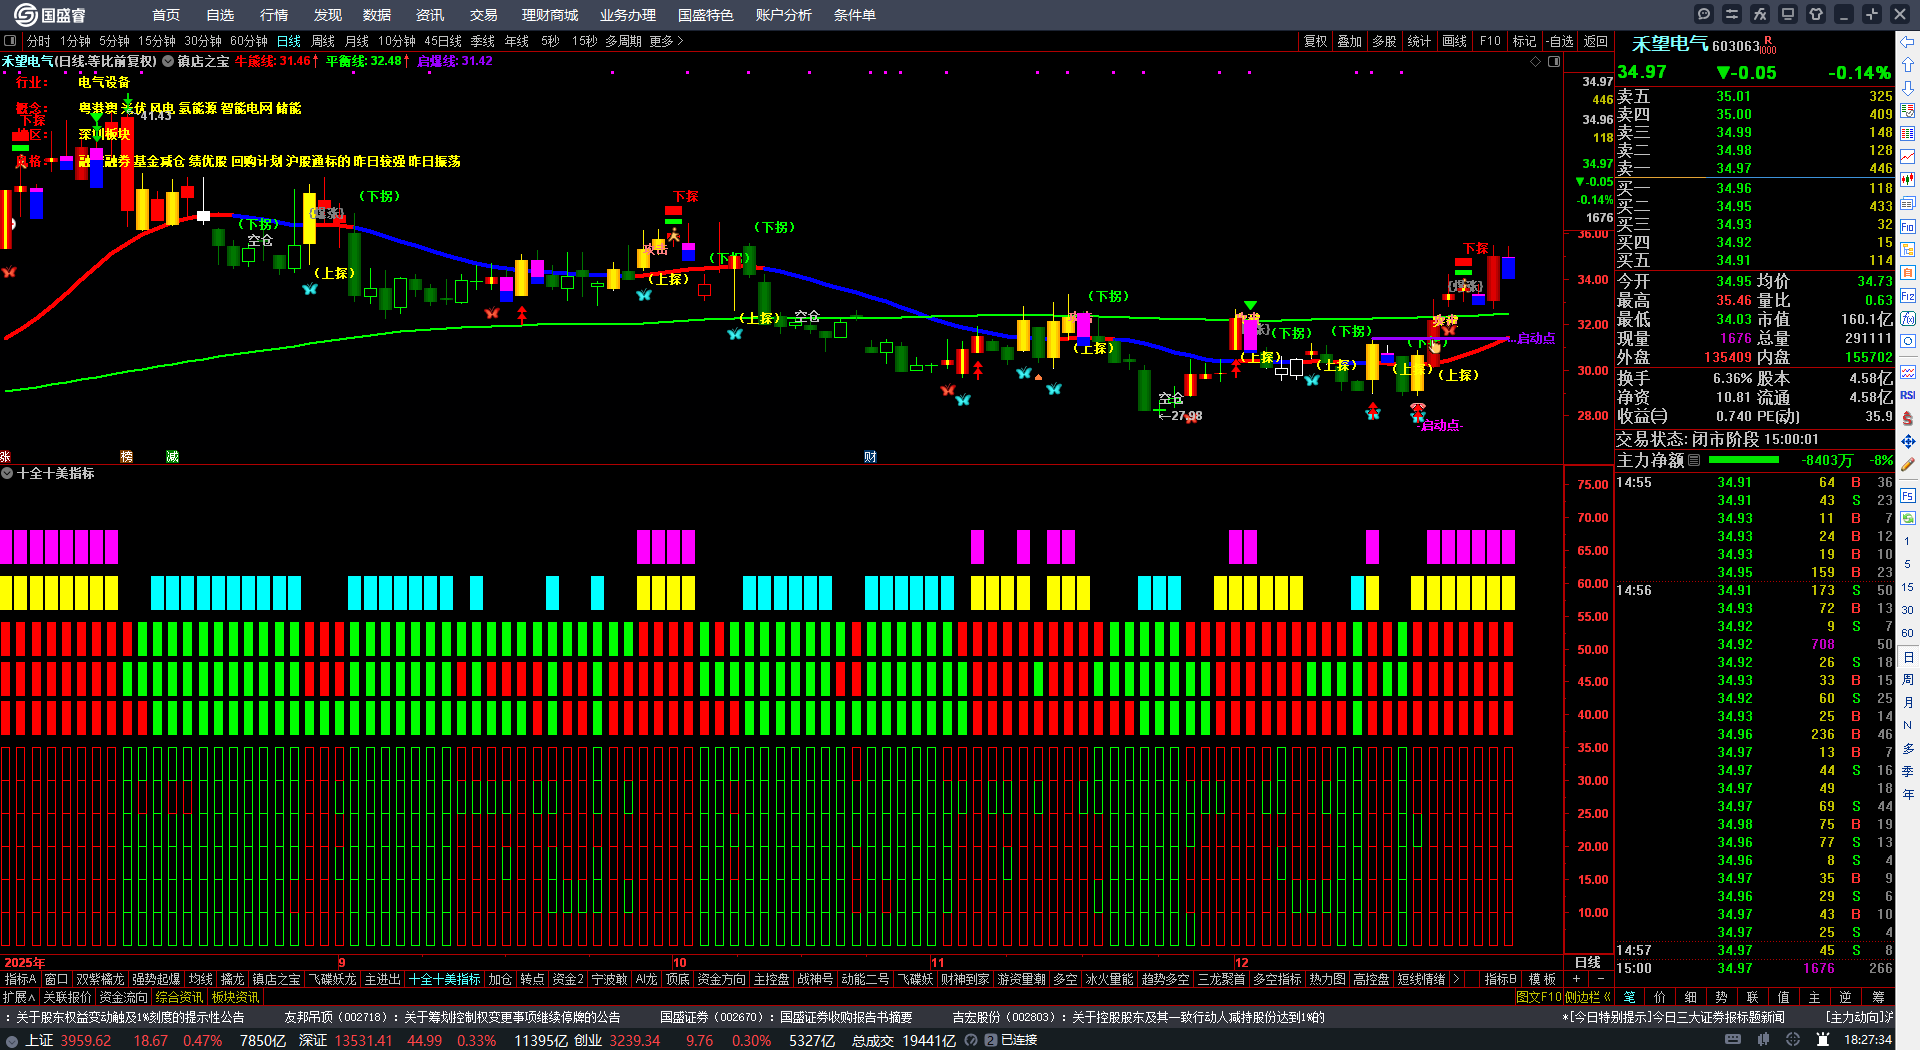Image resolution: width=1920 pixels, height=1050 pixels.
Task: Open the 关联报价 bottom tab
Action: [x=67, y=997]
